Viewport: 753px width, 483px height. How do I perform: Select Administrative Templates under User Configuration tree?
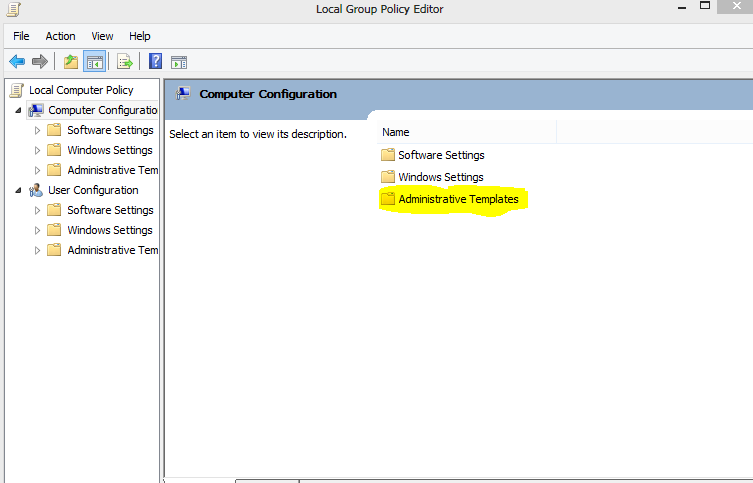[113, 250]
